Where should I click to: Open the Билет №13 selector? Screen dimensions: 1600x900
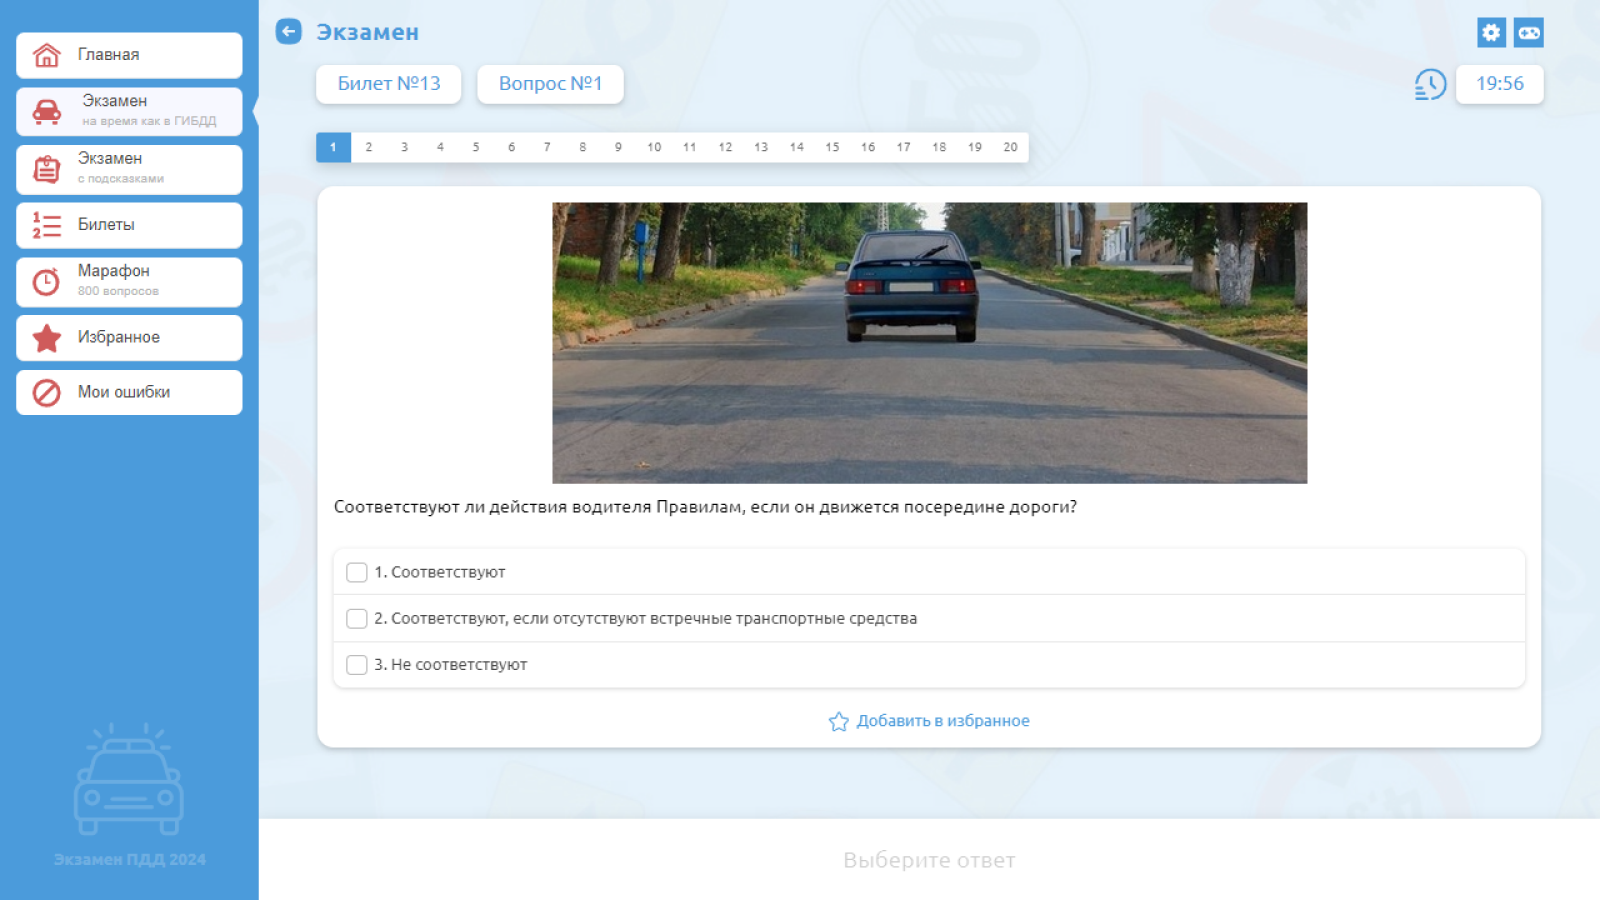388,84
